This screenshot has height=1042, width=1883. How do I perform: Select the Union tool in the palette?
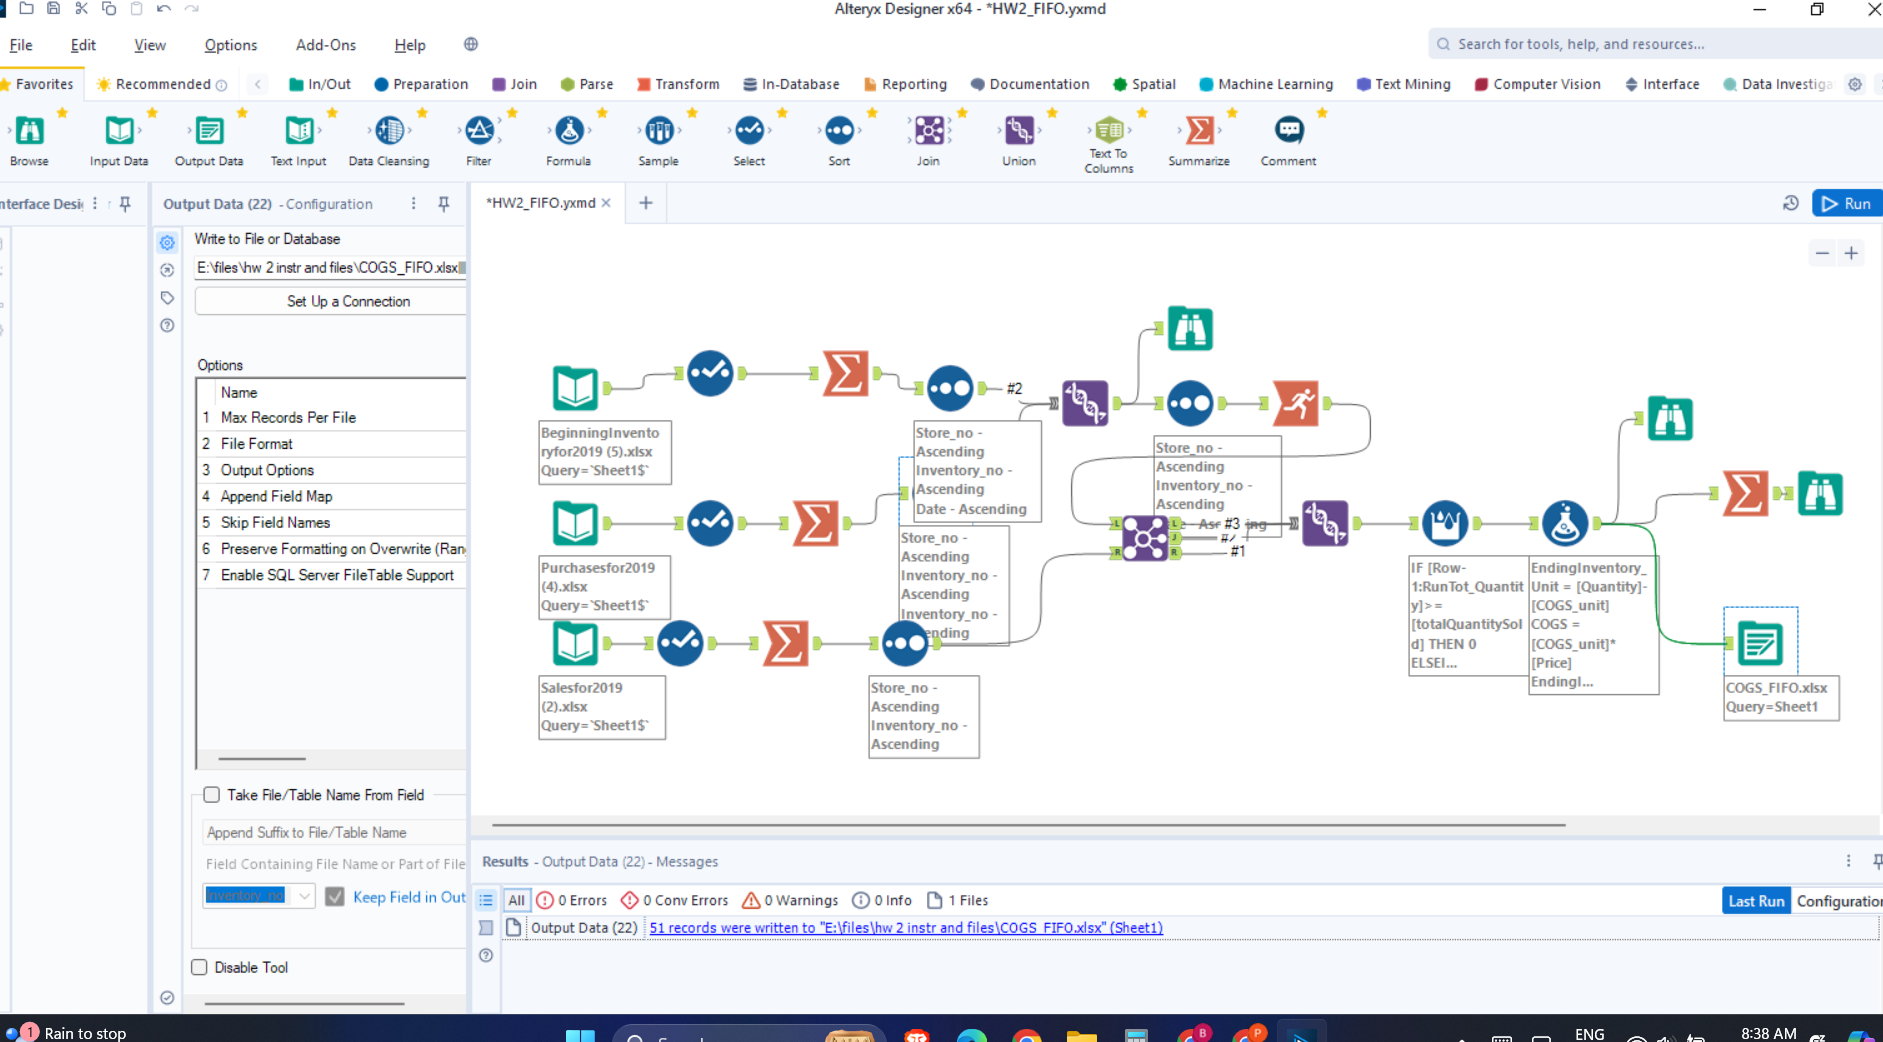pyautogui.click(x=1018, y=131)
